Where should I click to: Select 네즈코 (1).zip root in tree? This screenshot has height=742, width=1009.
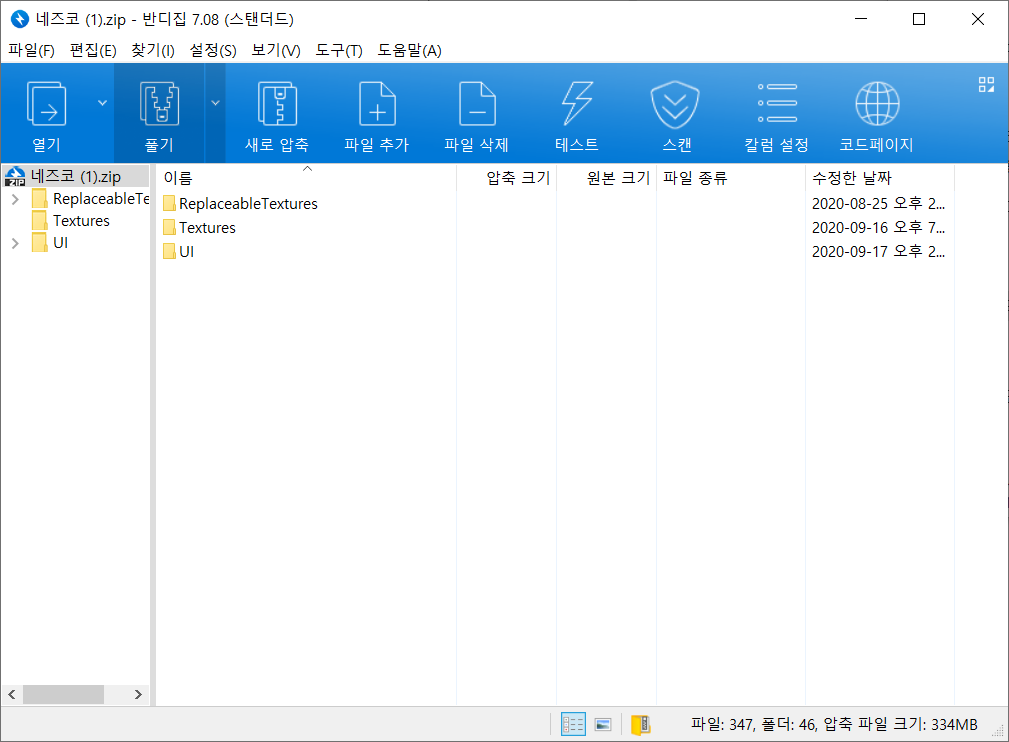tap(76, 176)
